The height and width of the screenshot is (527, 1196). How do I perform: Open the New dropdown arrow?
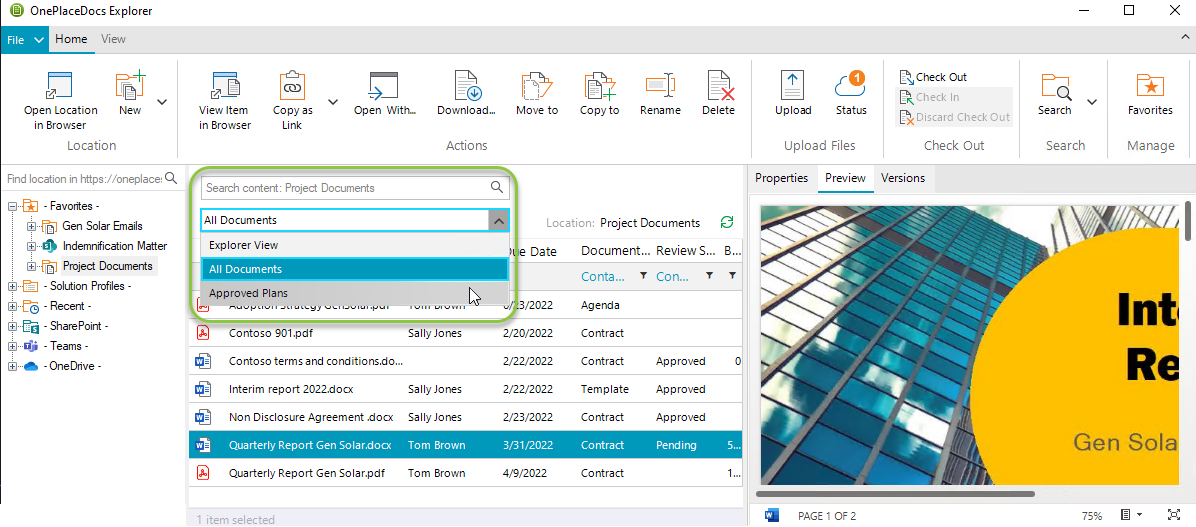162,101
